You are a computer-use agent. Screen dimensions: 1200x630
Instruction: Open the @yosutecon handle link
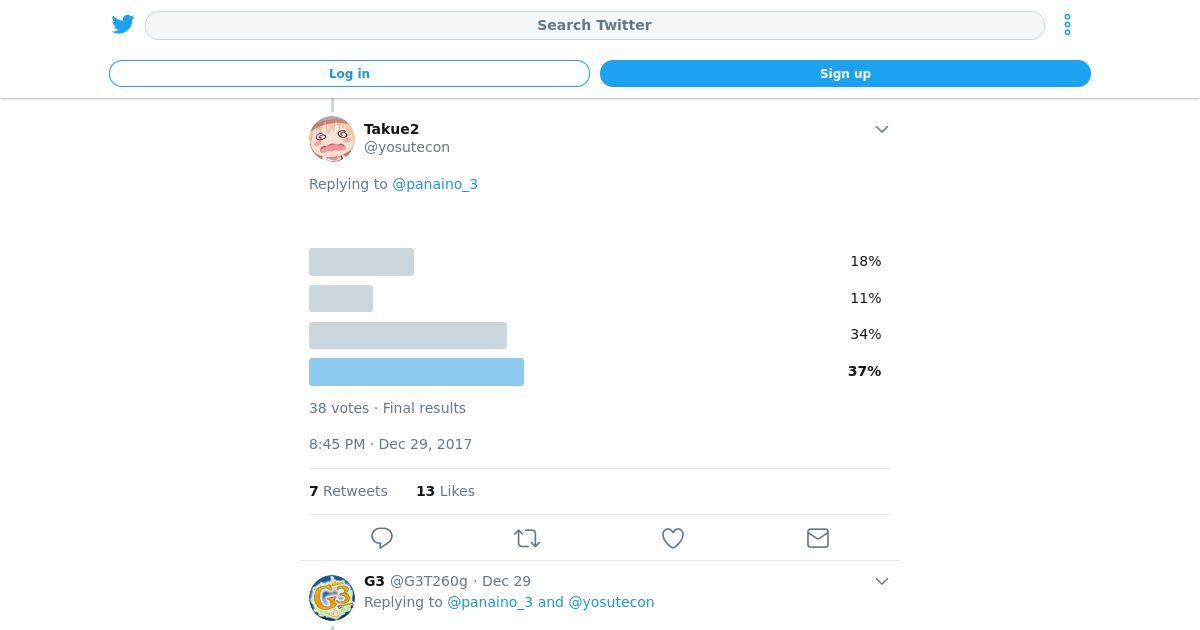tap(407, 147)
